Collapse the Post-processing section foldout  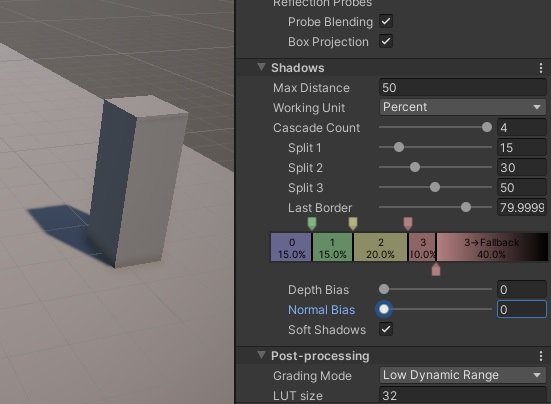261,355
